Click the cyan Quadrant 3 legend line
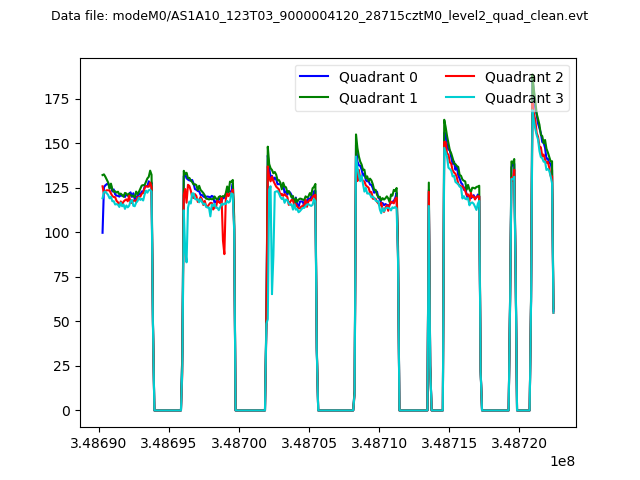 click(x=463, y=98)
